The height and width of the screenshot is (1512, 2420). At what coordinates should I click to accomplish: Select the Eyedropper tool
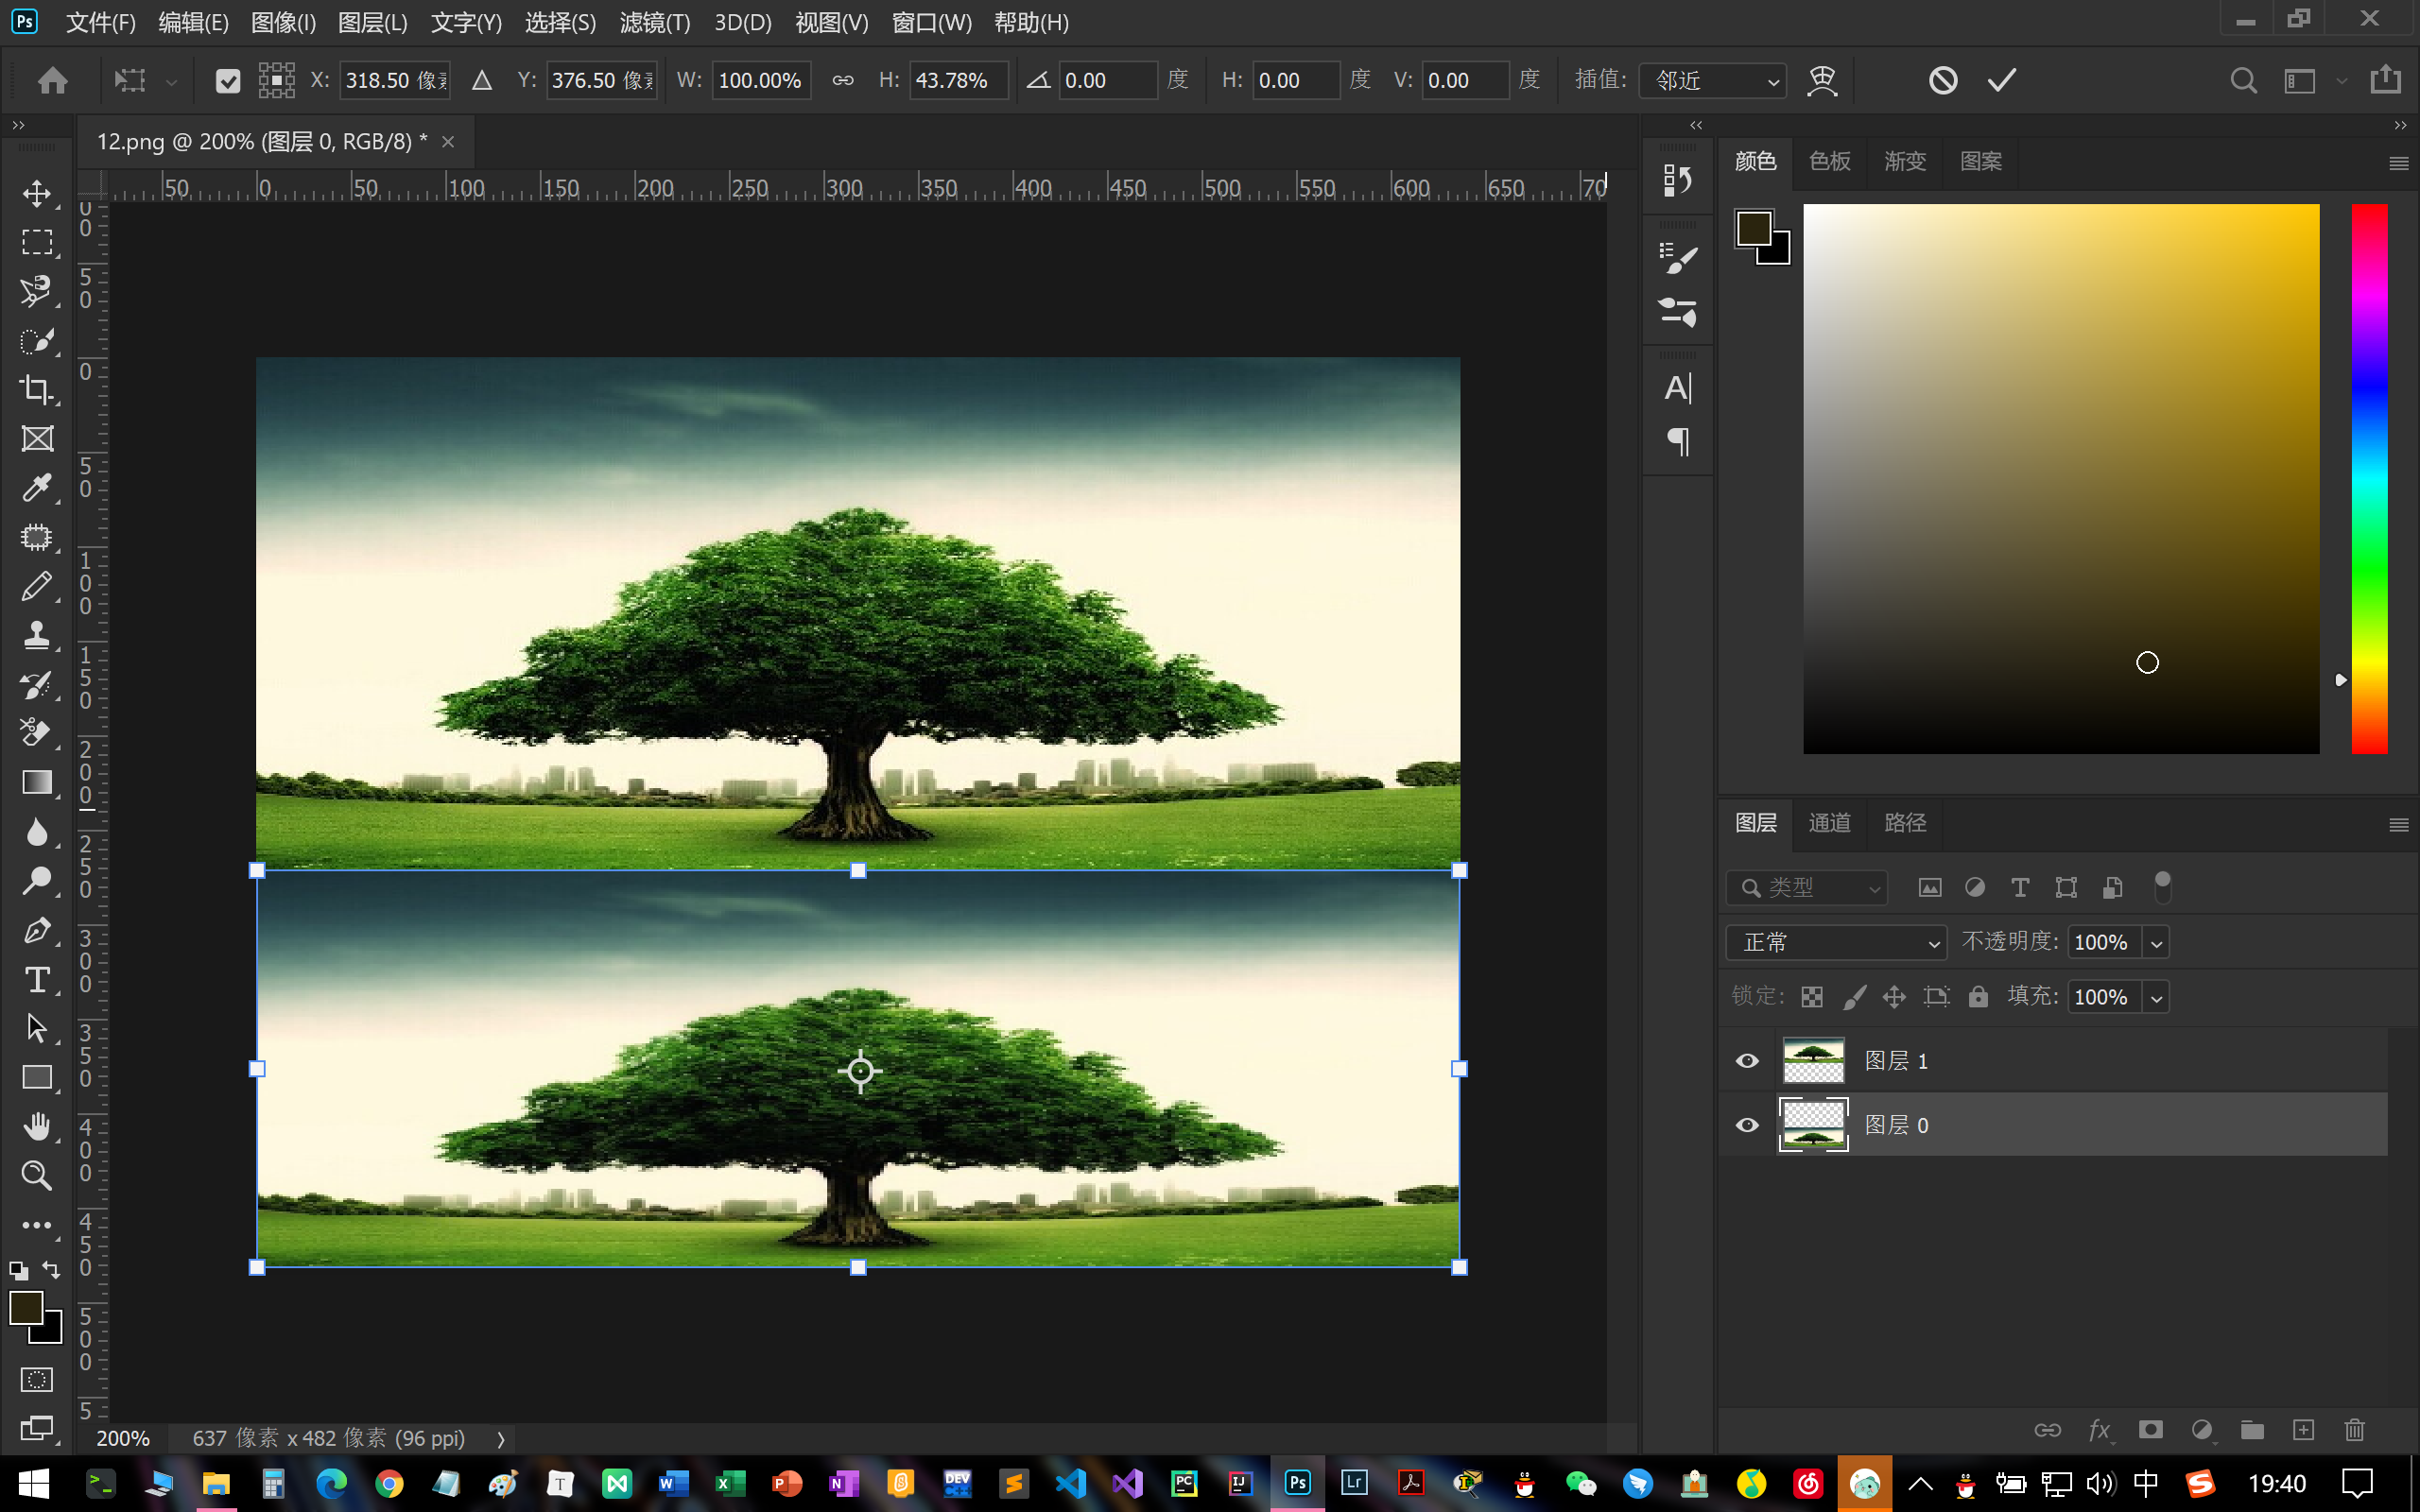(x=37, y=487)
